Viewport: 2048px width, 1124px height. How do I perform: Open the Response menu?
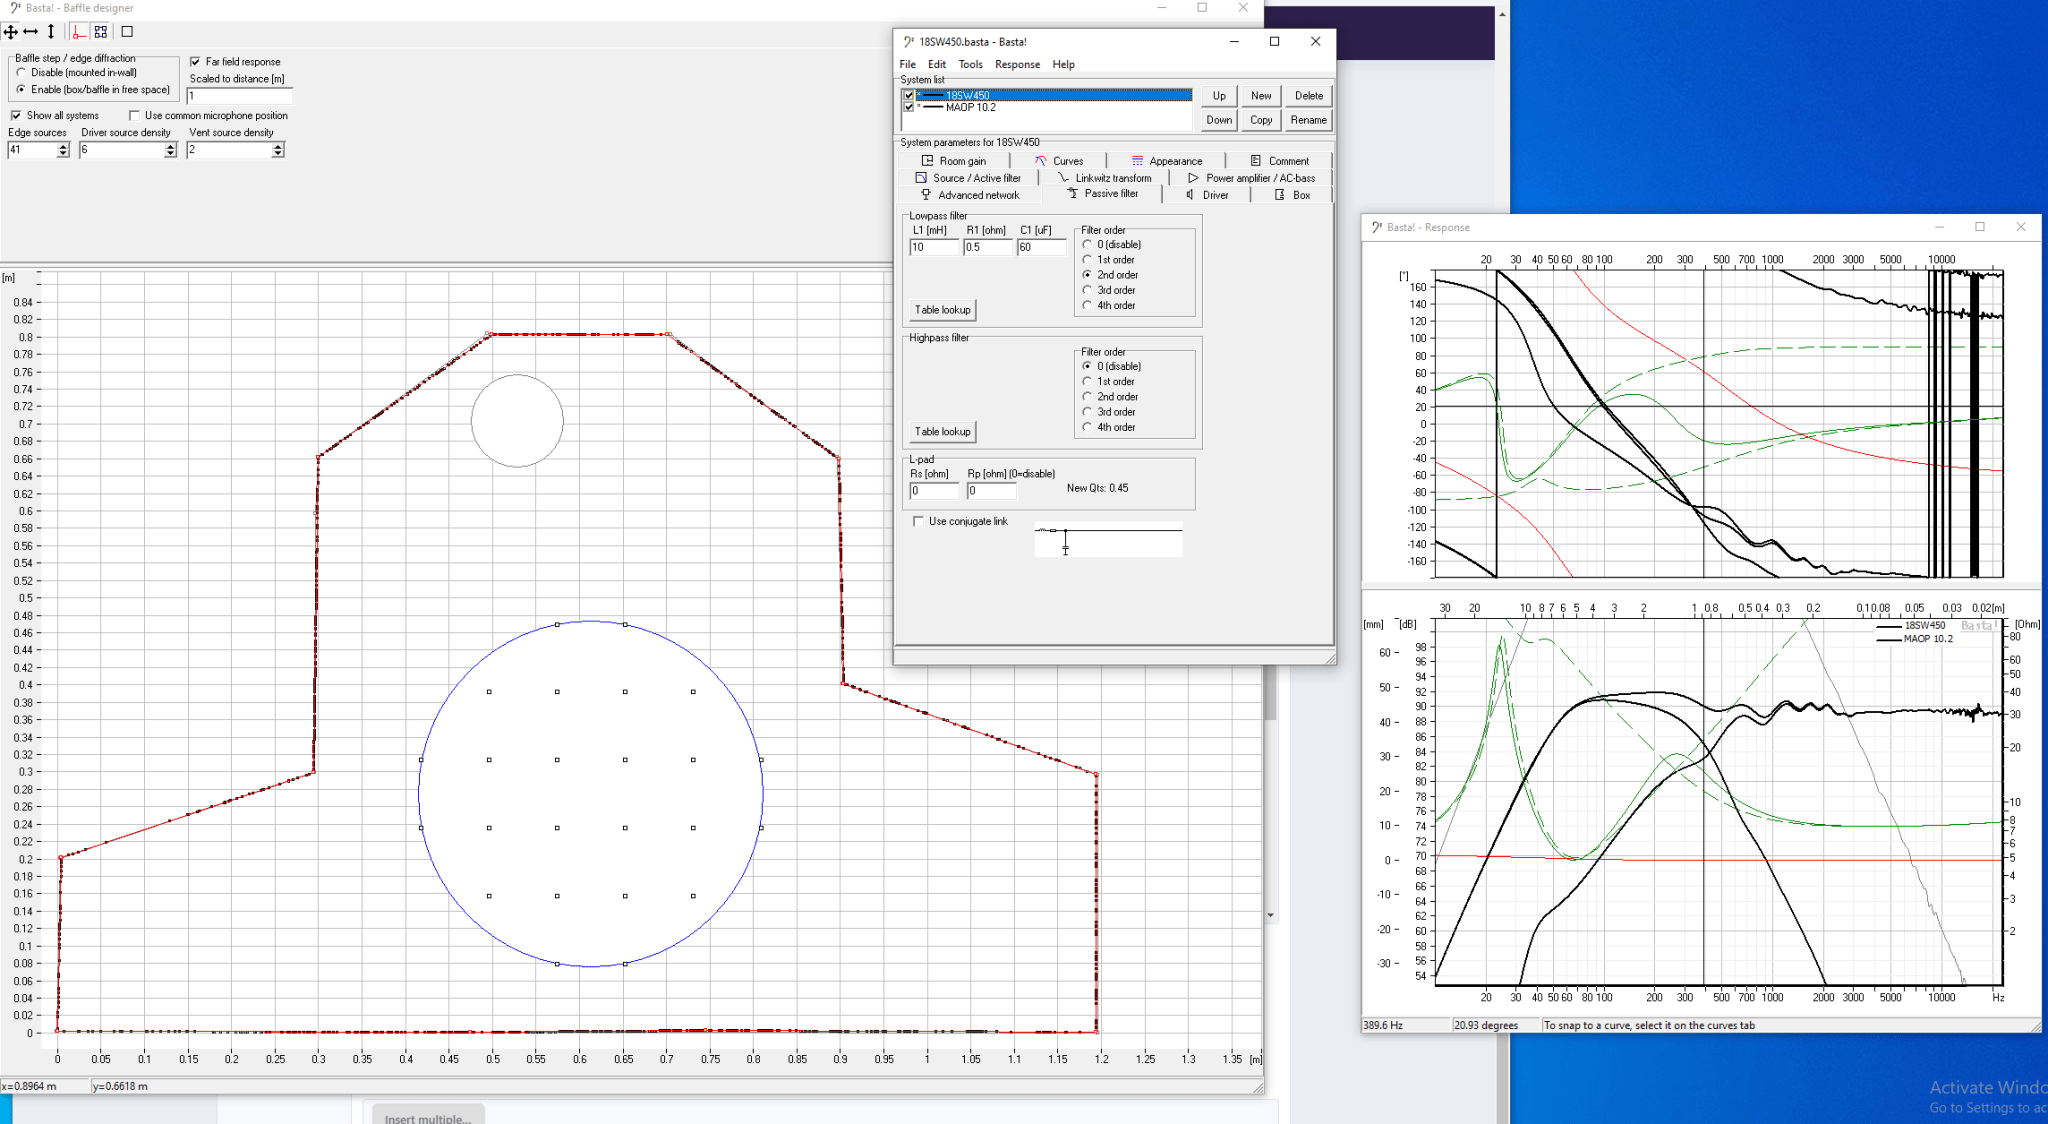(x=1018, y=65)
